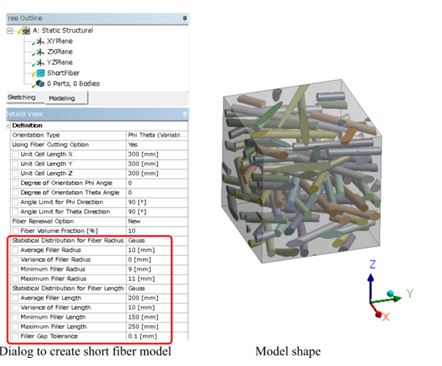Screen dimensions: 442x366
Task: Switch to the Modeling tab
Action: pos(62,98)
